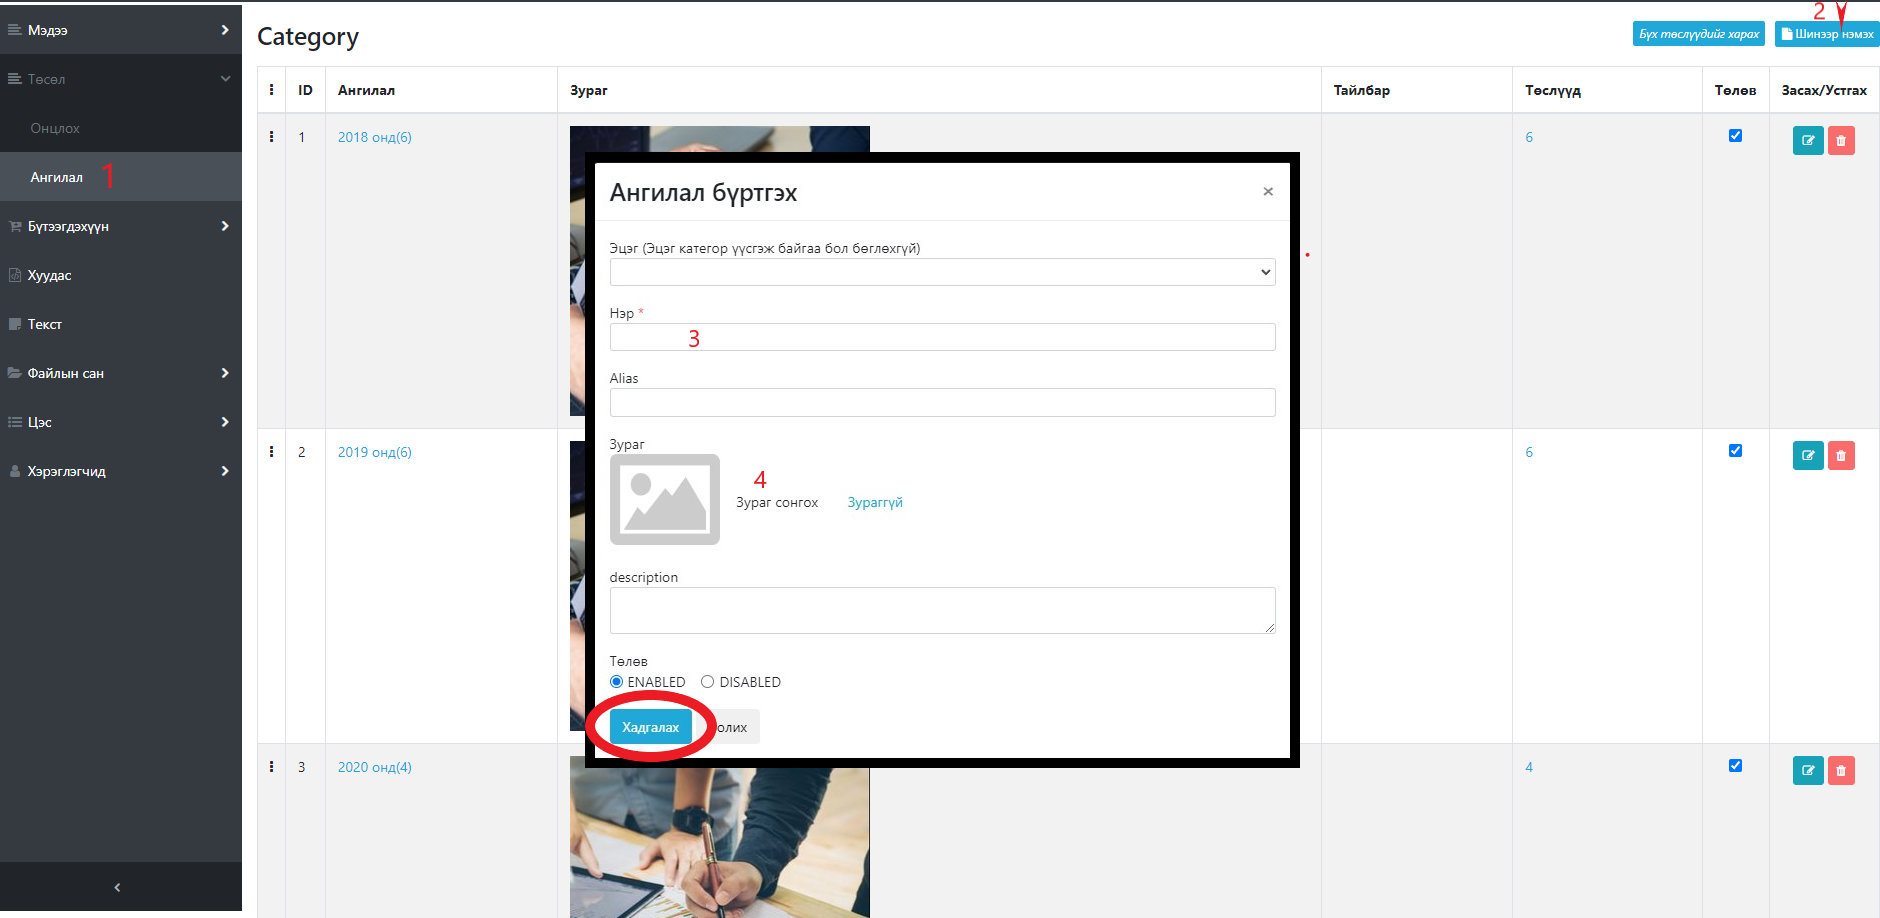Click the drag handle icon of row 2
The image size is (1880, 918).
point(271,452)
